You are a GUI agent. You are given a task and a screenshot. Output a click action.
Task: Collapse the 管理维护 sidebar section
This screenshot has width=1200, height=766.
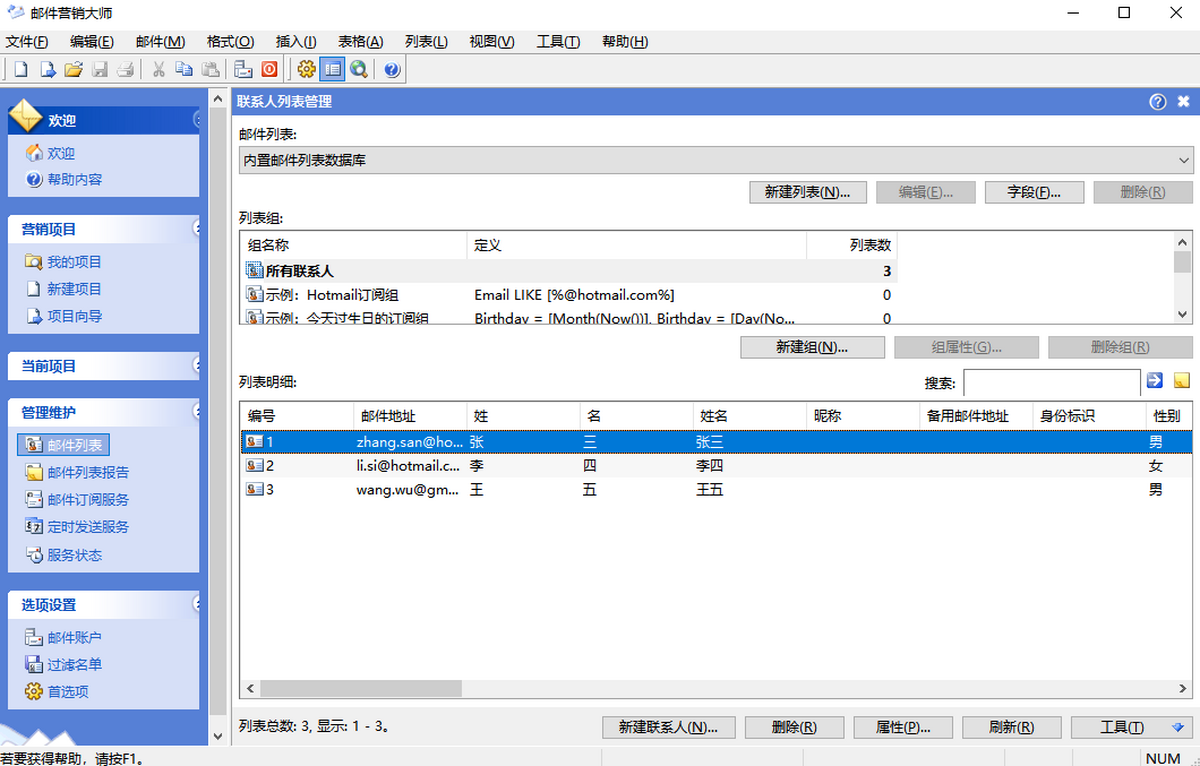[x=197, y=412]
